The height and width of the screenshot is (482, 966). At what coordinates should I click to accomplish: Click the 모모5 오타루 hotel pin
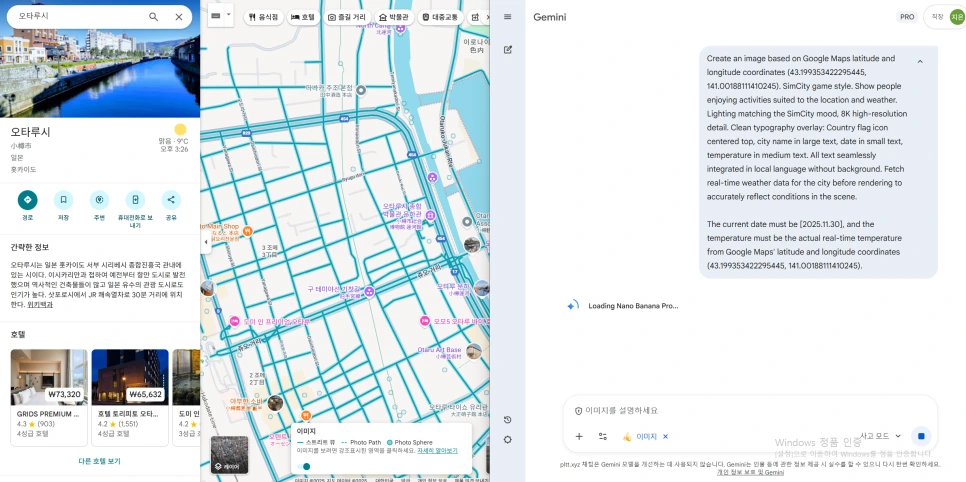[x=424, y=321]
